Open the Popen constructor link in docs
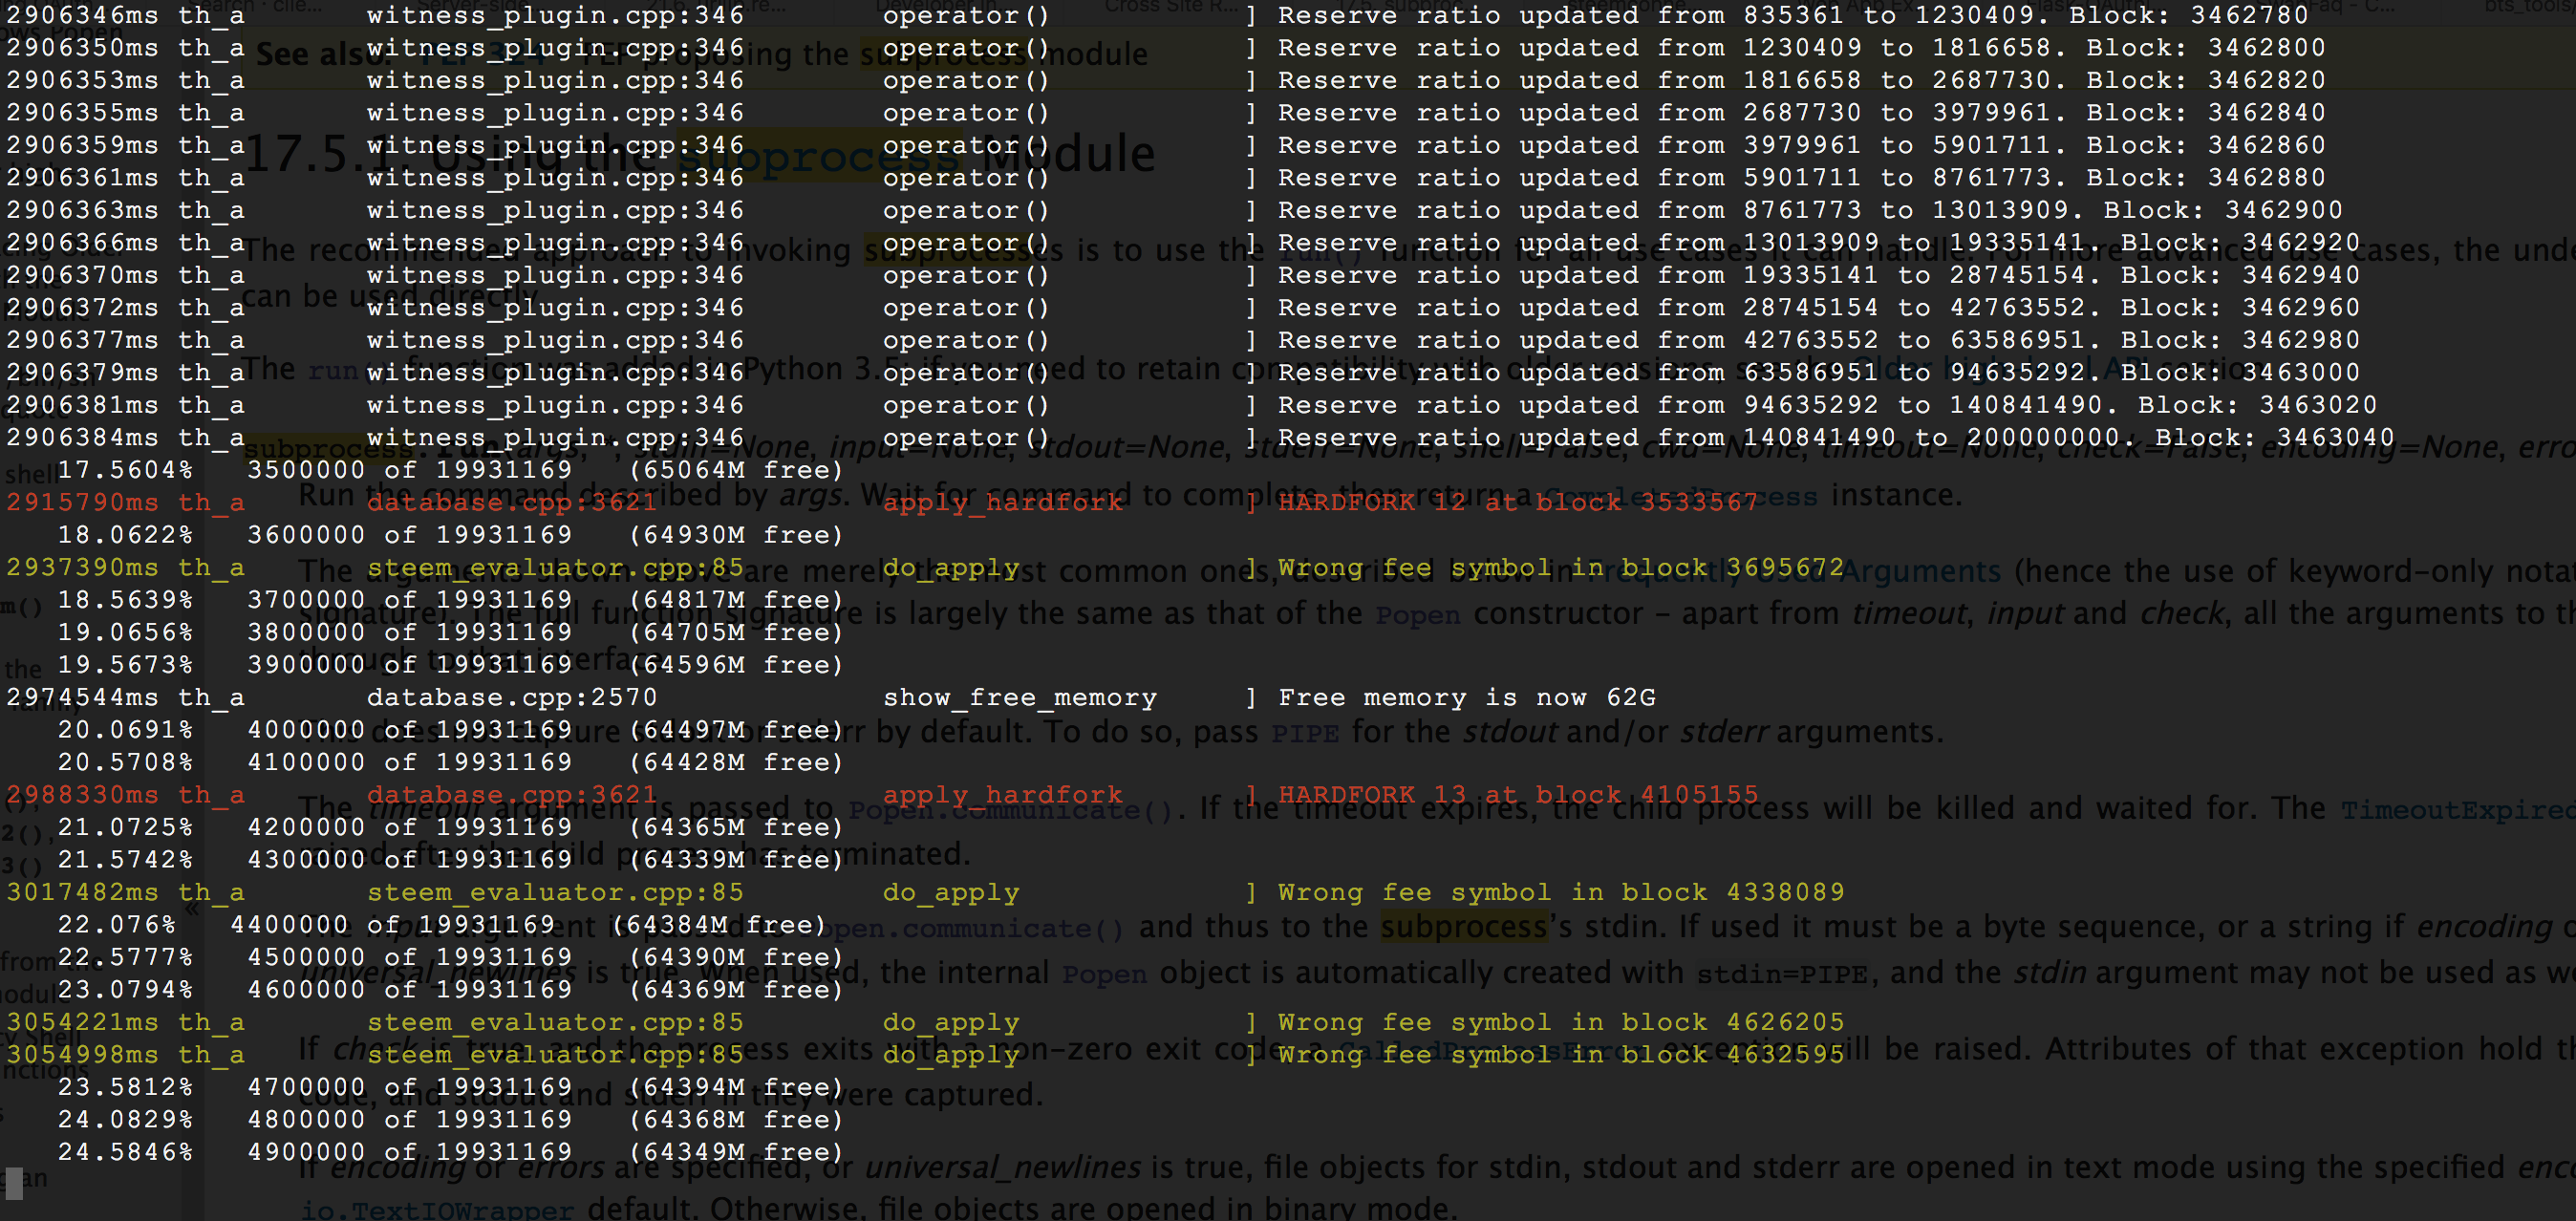 1417,614
